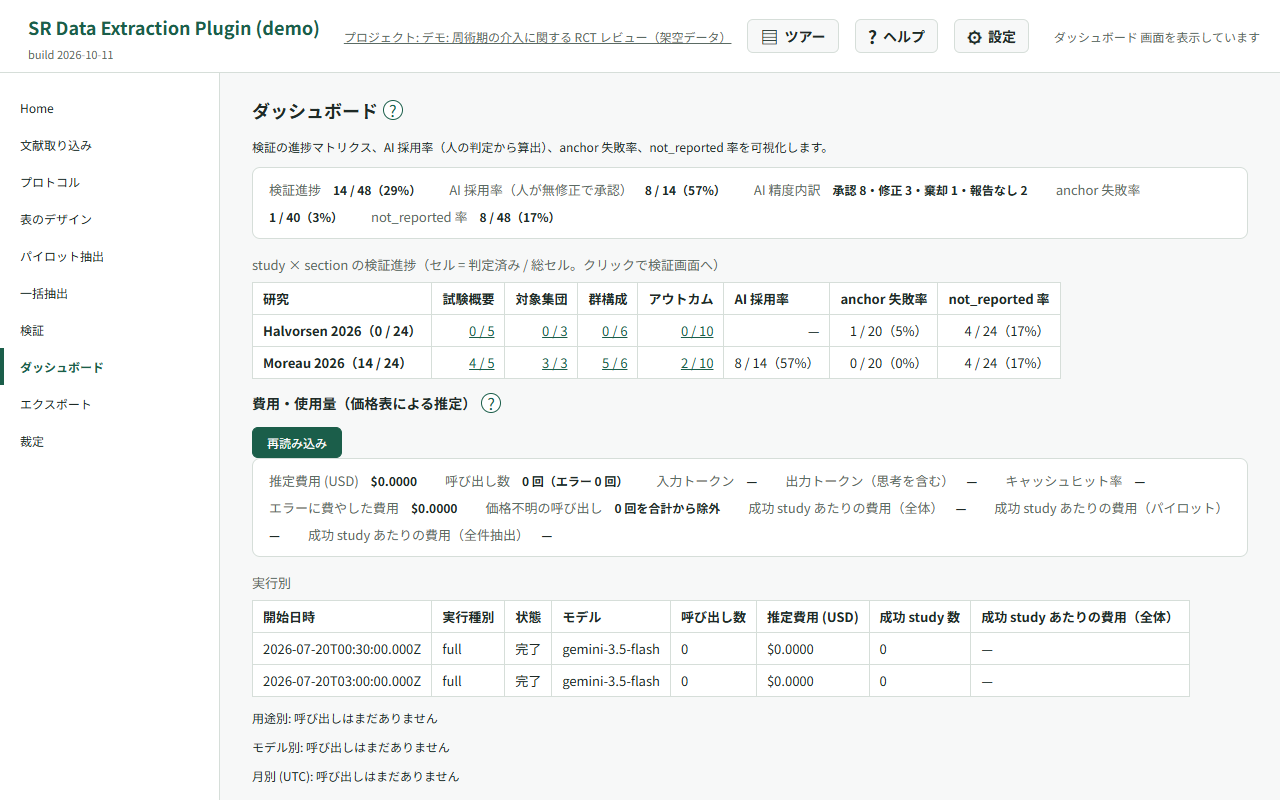The width and height of the screenshot is (1280, 800).
Task: Click Halvorsen anchor 失敗率 value 1 / 20（5%）
Action: coord(885,331)
